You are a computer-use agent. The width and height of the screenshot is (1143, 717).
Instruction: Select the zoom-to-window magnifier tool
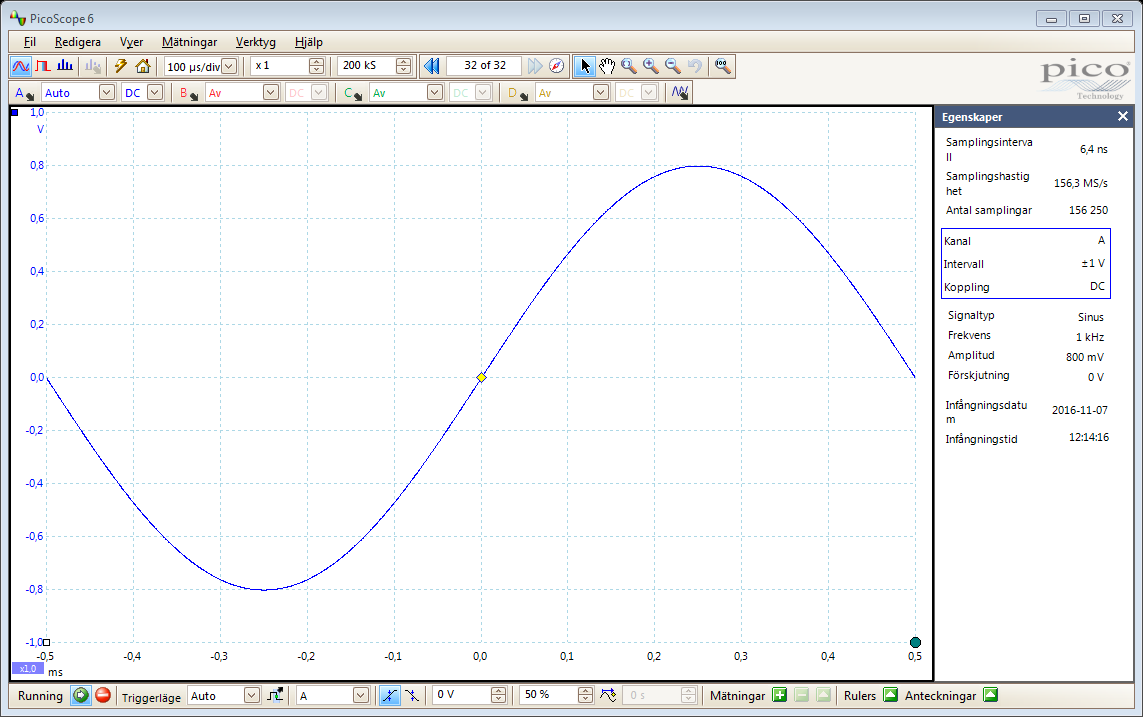coord(628,66)
